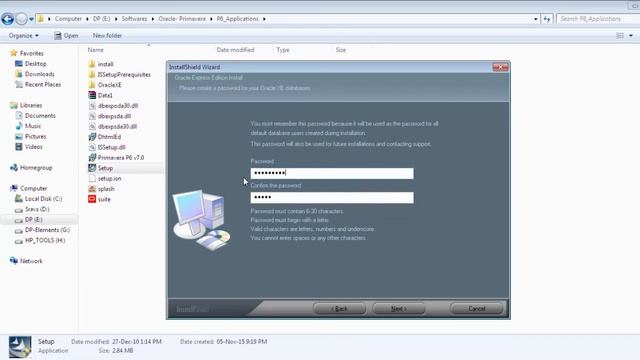Click New folder in toolbar
Screen dimensions: 640x360
(107, 36)
